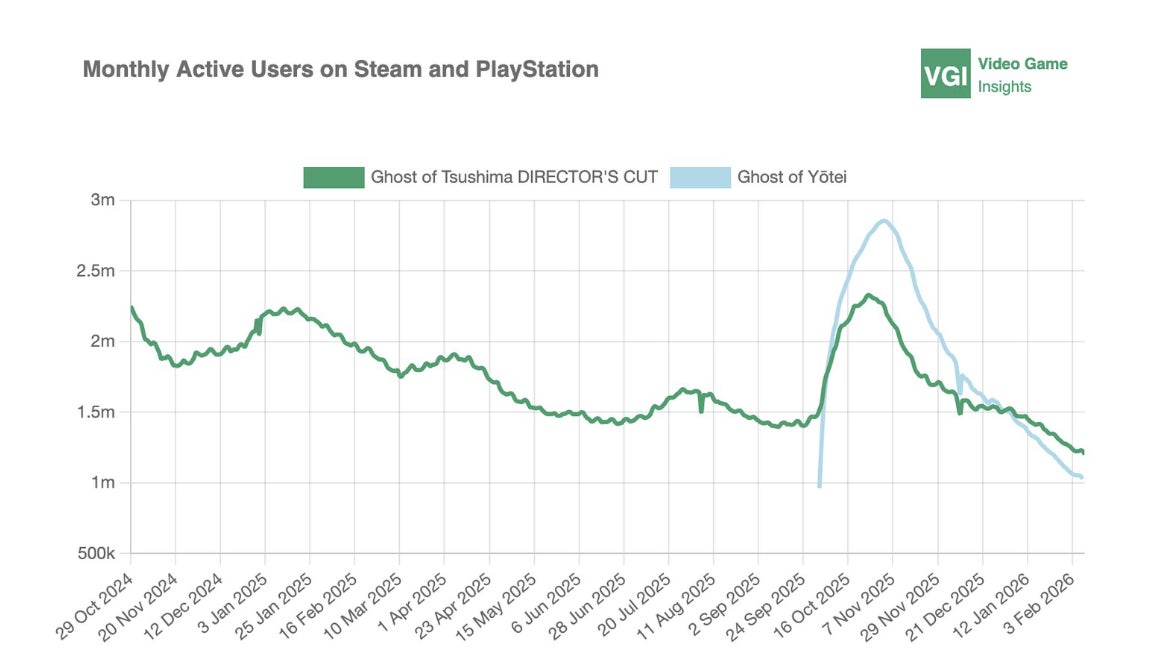Select the 3m y-axis label
Screen dimensions: 1168x657
(x=103, y=200)
